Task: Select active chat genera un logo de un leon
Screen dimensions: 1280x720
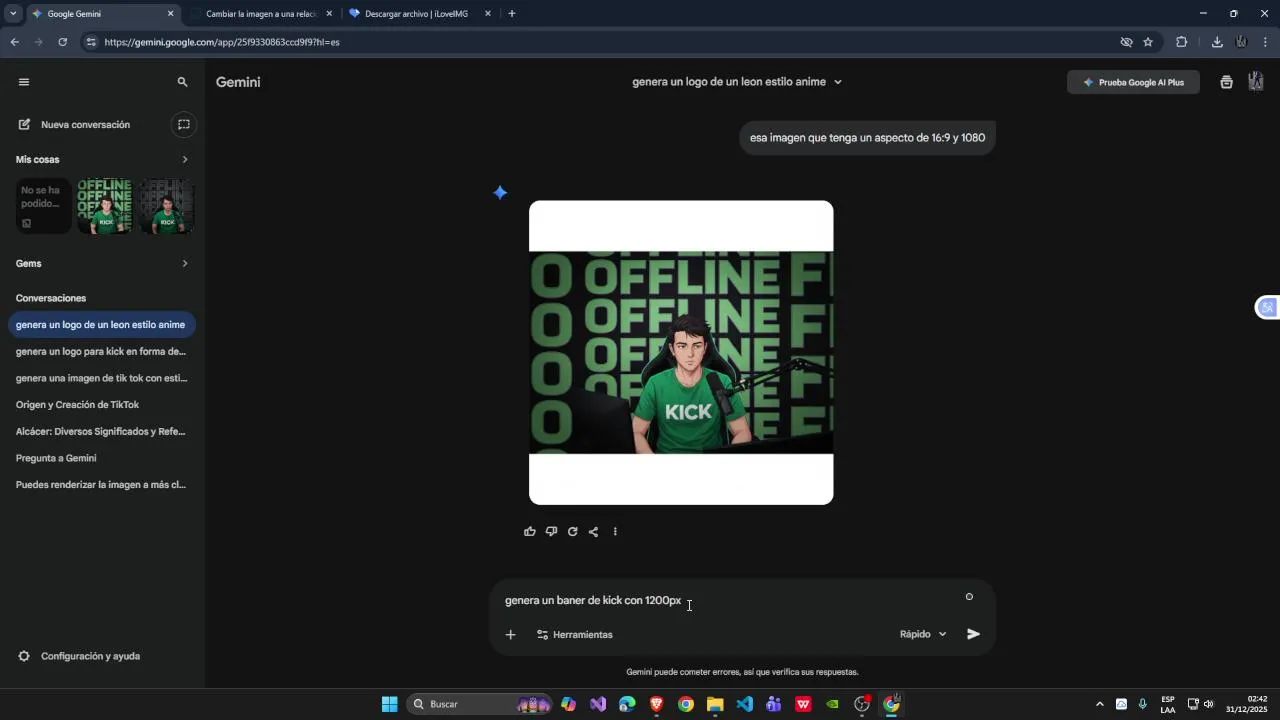Action: point(102,325)
